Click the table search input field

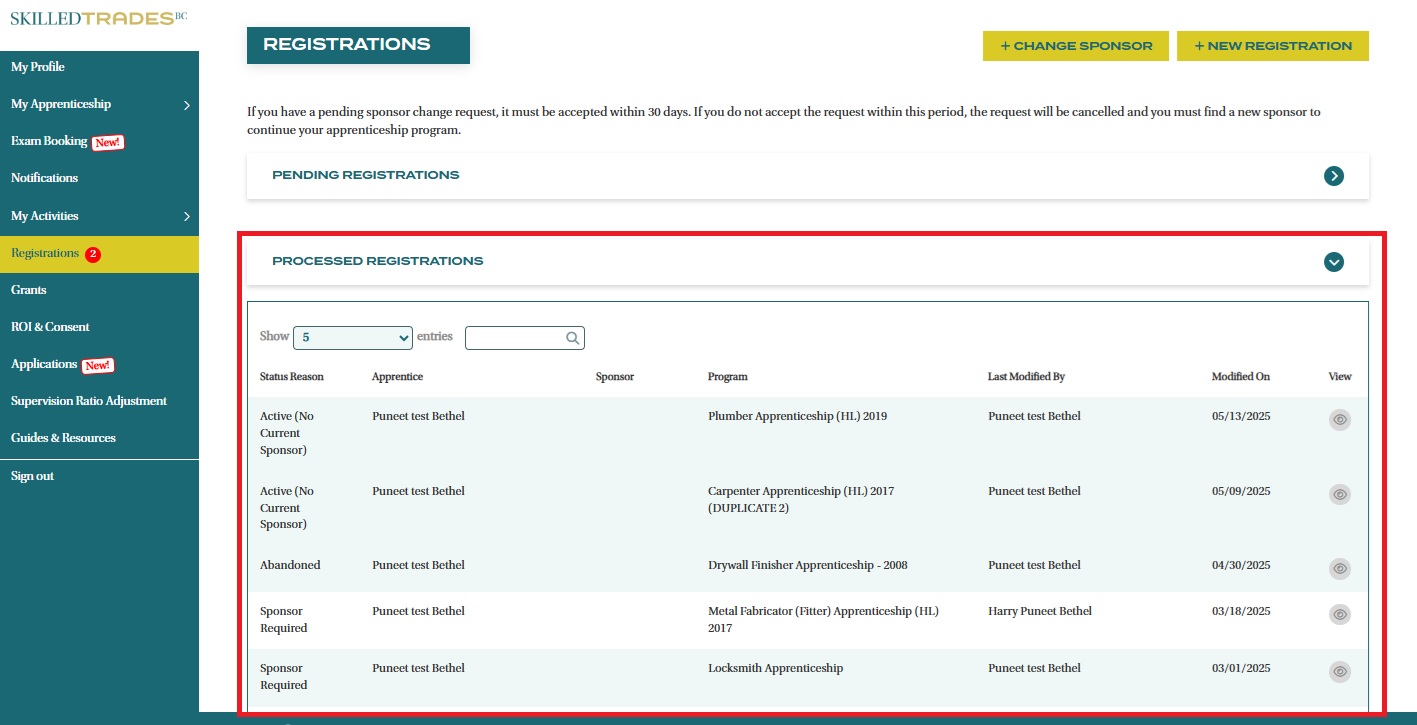[514, 338]
